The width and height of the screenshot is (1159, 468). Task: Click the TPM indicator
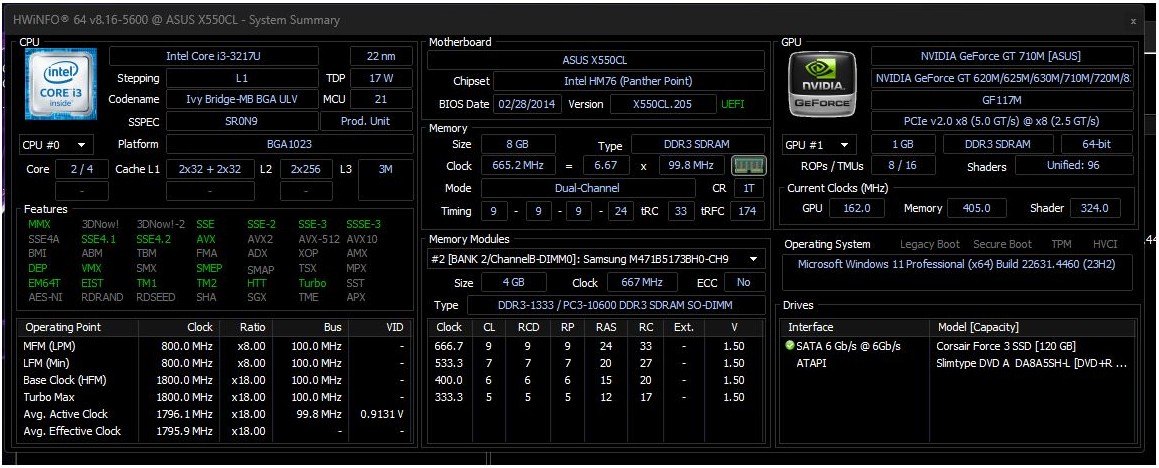point(1061,244)
